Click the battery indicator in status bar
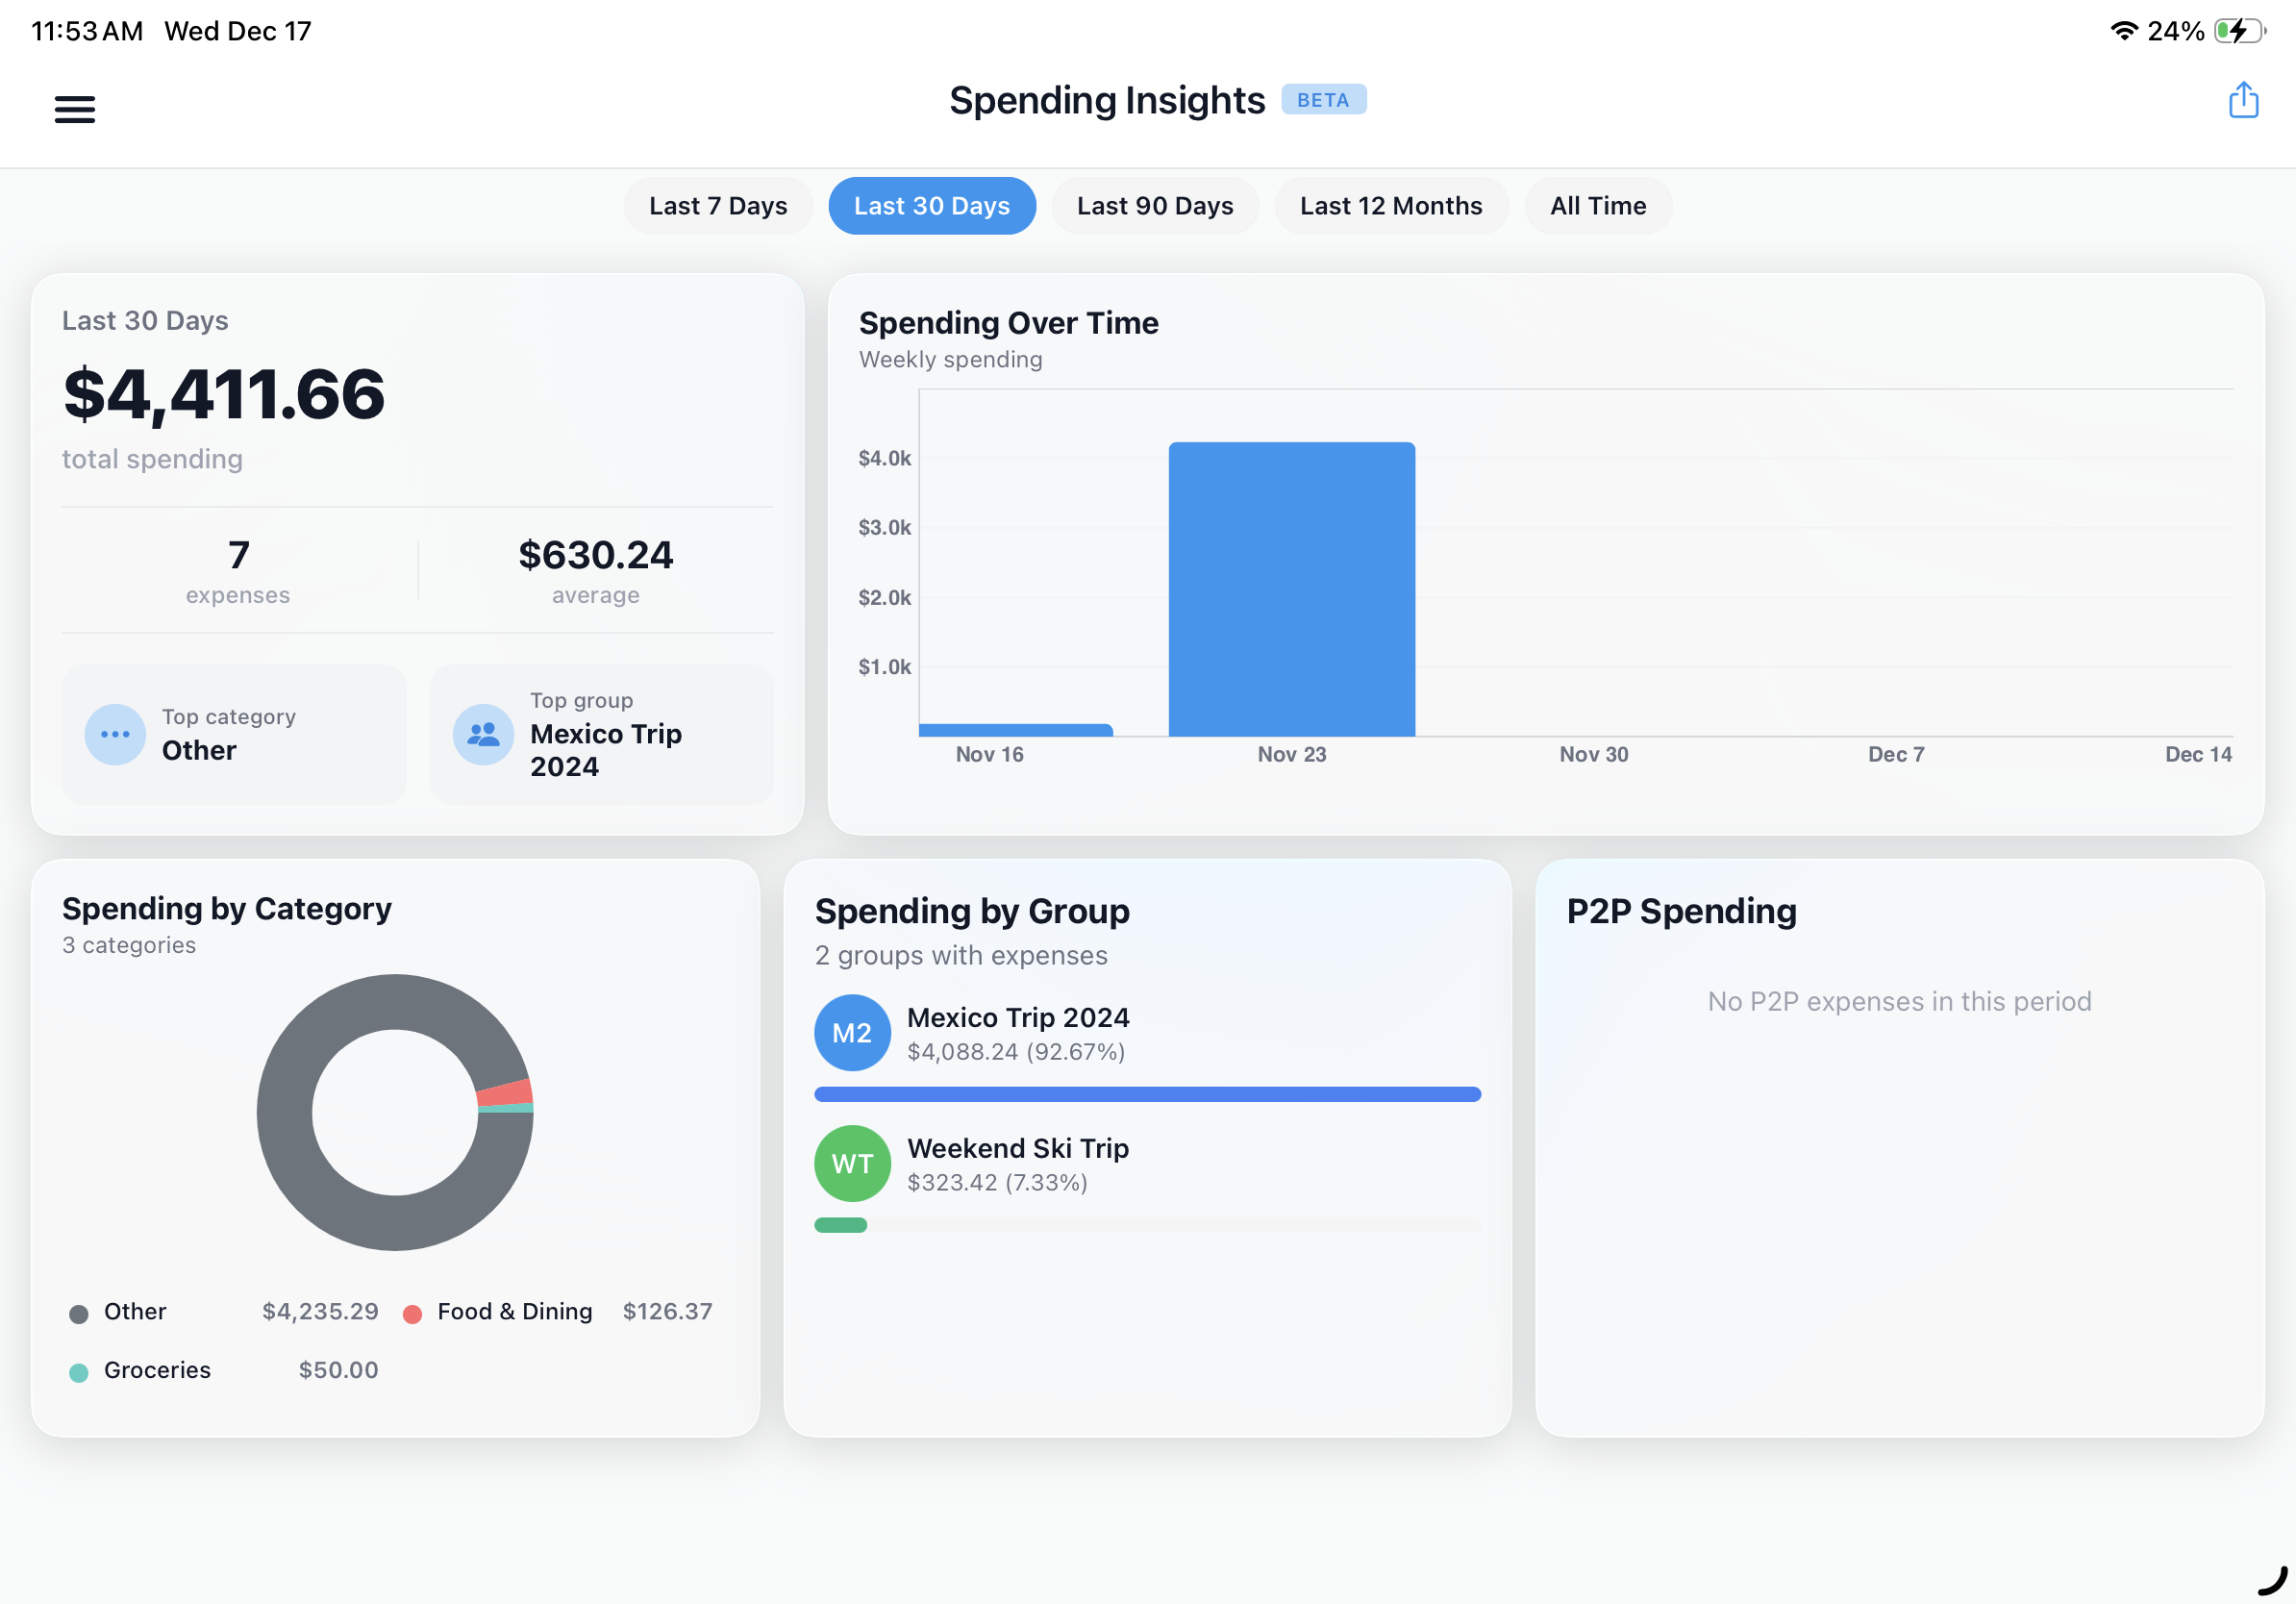This screenshot has height=1604, width=2296. [x=2236, y=30]
